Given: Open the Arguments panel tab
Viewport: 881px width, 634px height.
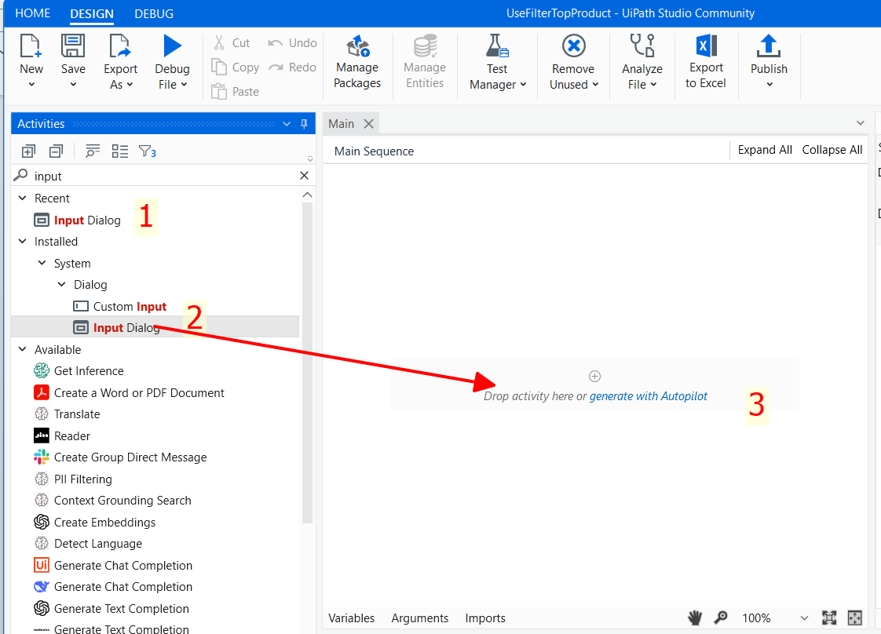Looking at the screenshot, I should click(420, 618).
